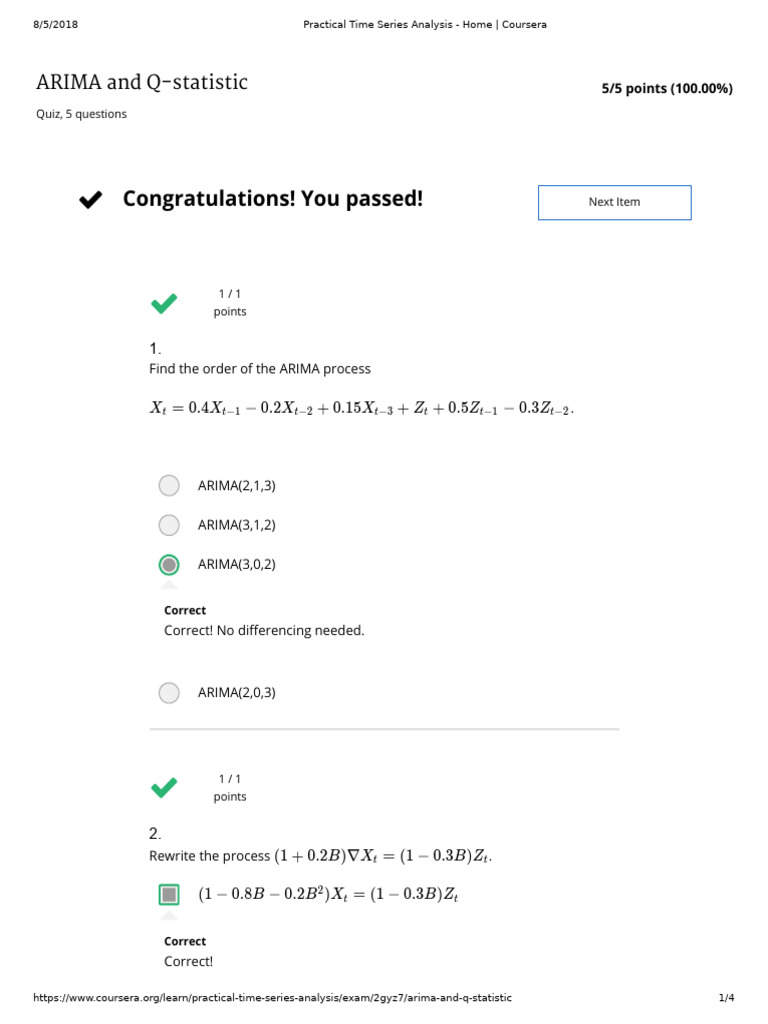This screenshot has width=768, height=1024.
Task: Click the 'Correct! No differencing needed.' feedback
Action: pyautogui.click(x=264, y=631)
